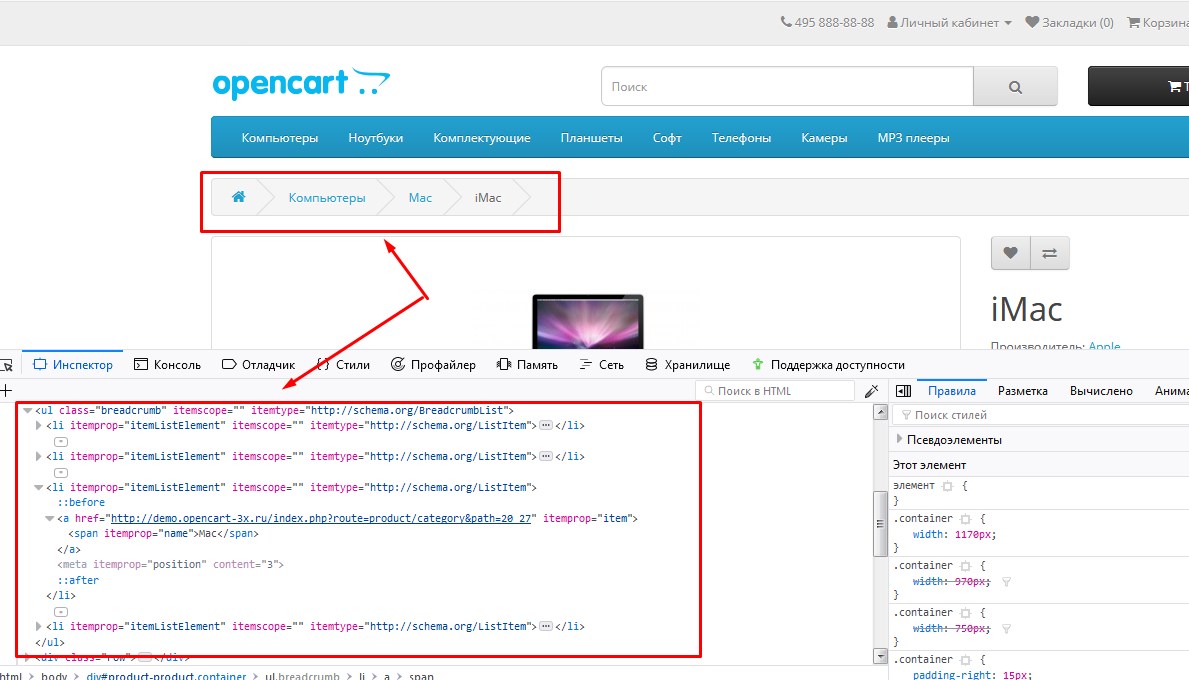
Task: Pick a color with the eyedropper tool
Action: [871, 391]
